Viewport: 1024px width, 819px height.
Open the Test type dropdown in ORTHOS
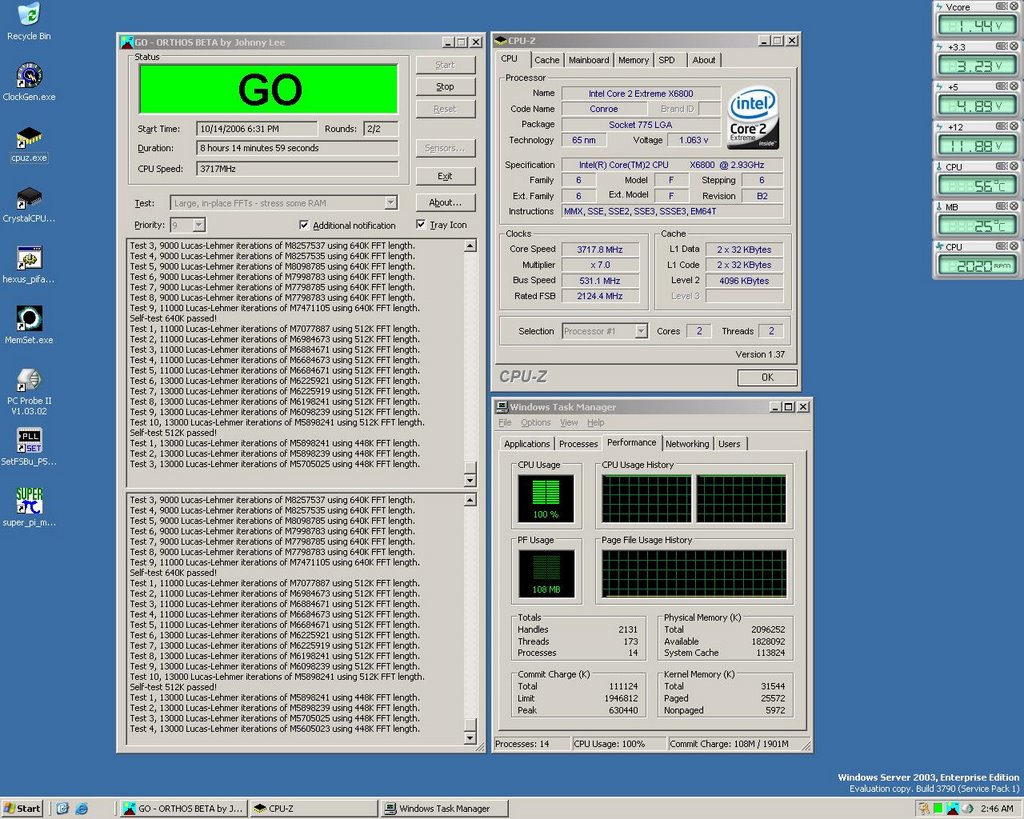click(391, 203)
